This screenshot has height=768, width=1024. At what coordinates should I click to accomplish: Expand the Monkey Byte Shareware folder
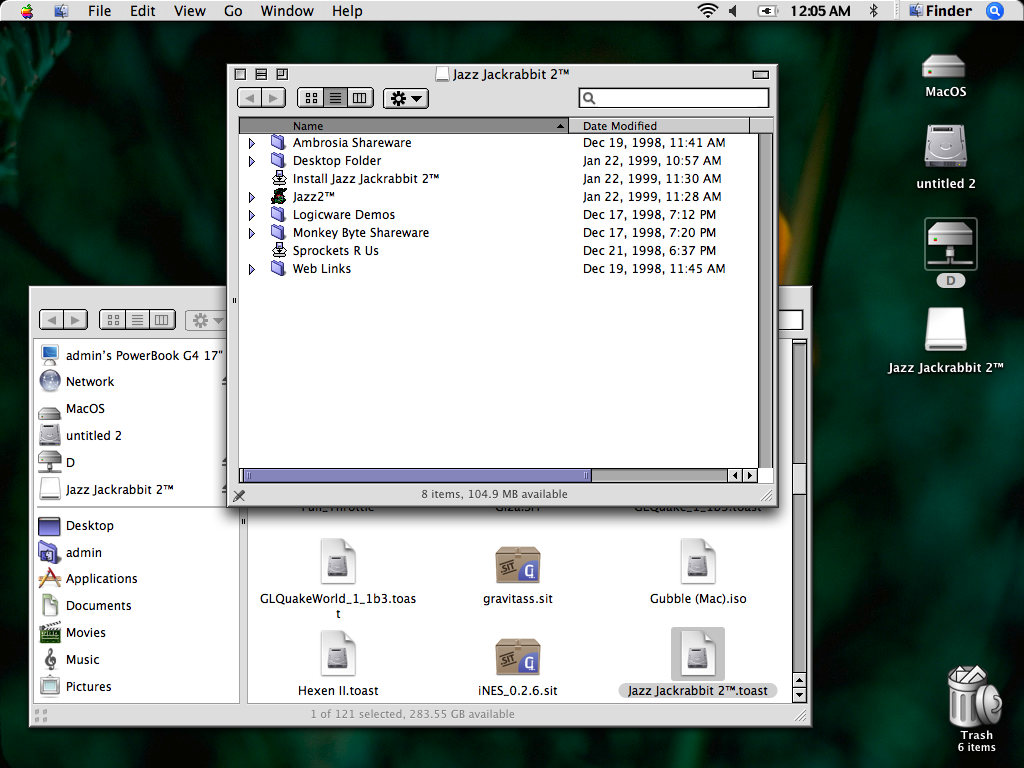coord(252,232)
